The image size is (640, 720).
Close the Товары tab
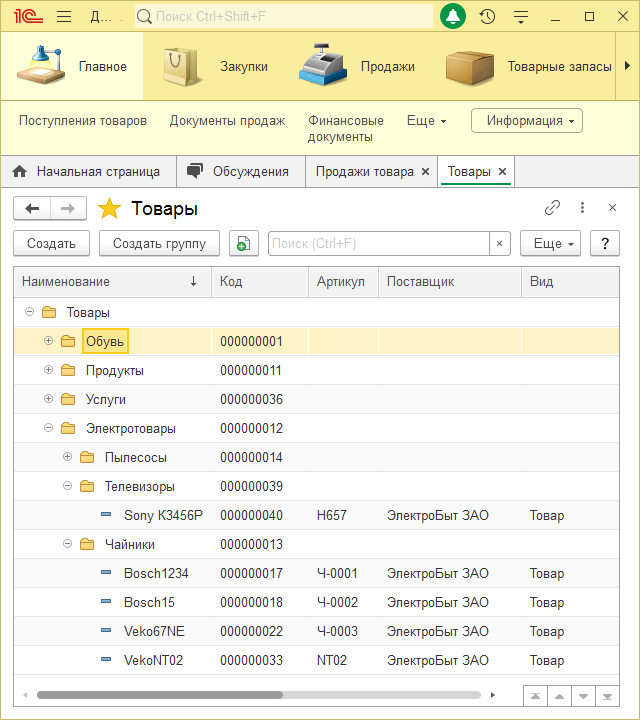503,172
